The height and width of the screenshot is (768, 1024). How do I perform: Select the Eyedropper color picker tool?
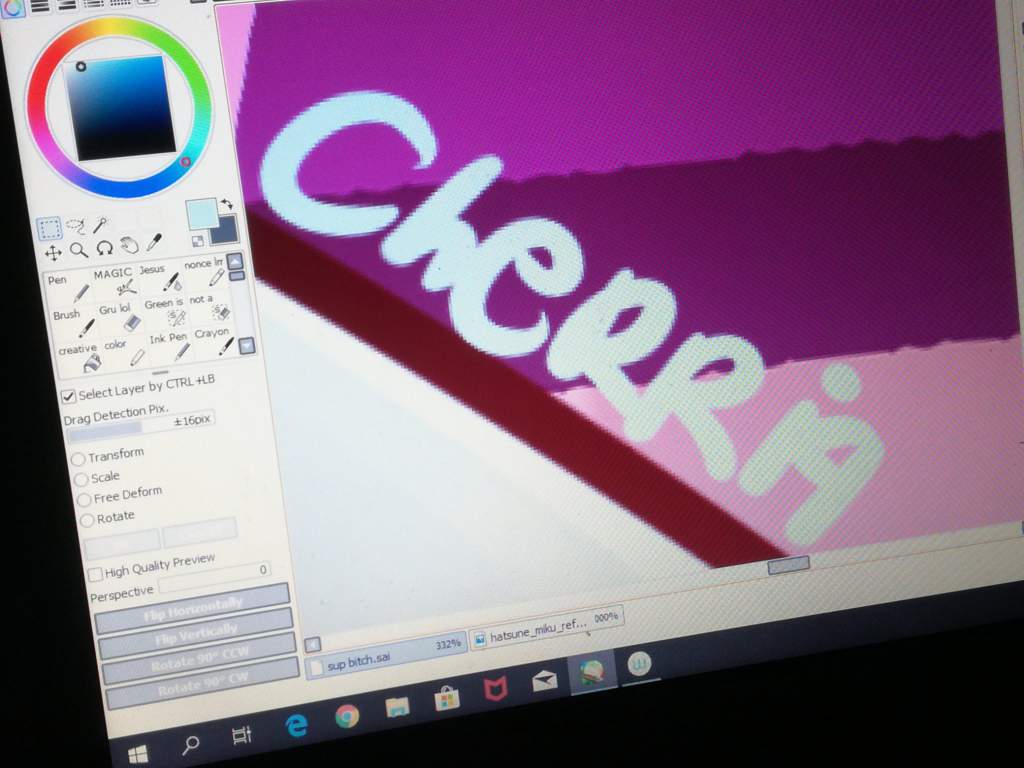(154, 243)
